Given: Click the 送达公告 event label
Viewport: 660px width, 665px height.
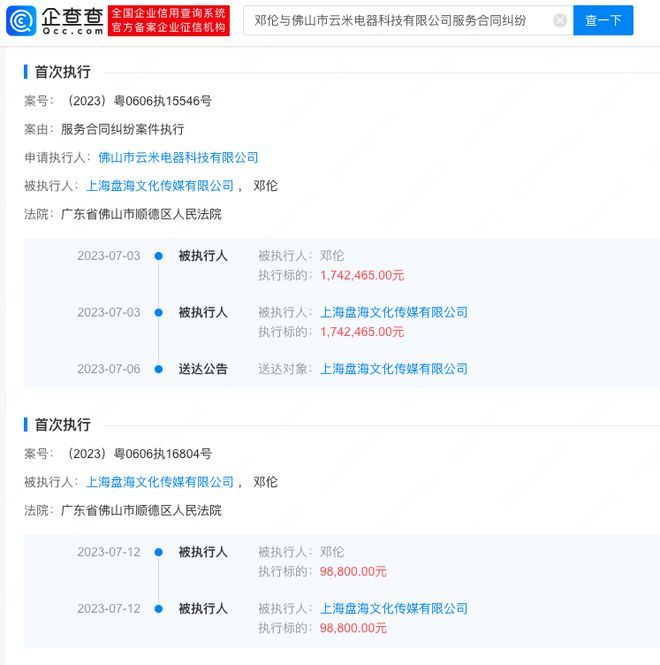Looking at the screenshot, I should (203, 369).
